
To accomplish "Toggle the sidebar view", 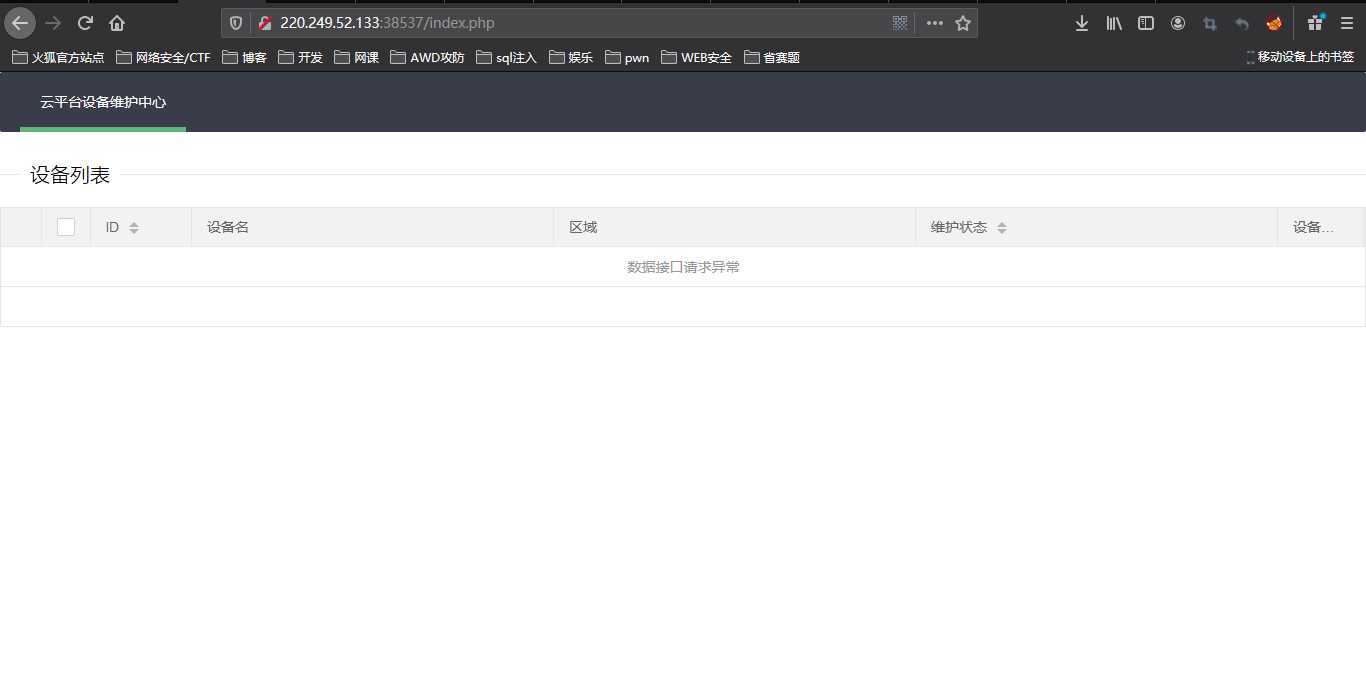I will [x=1146, y=23].
